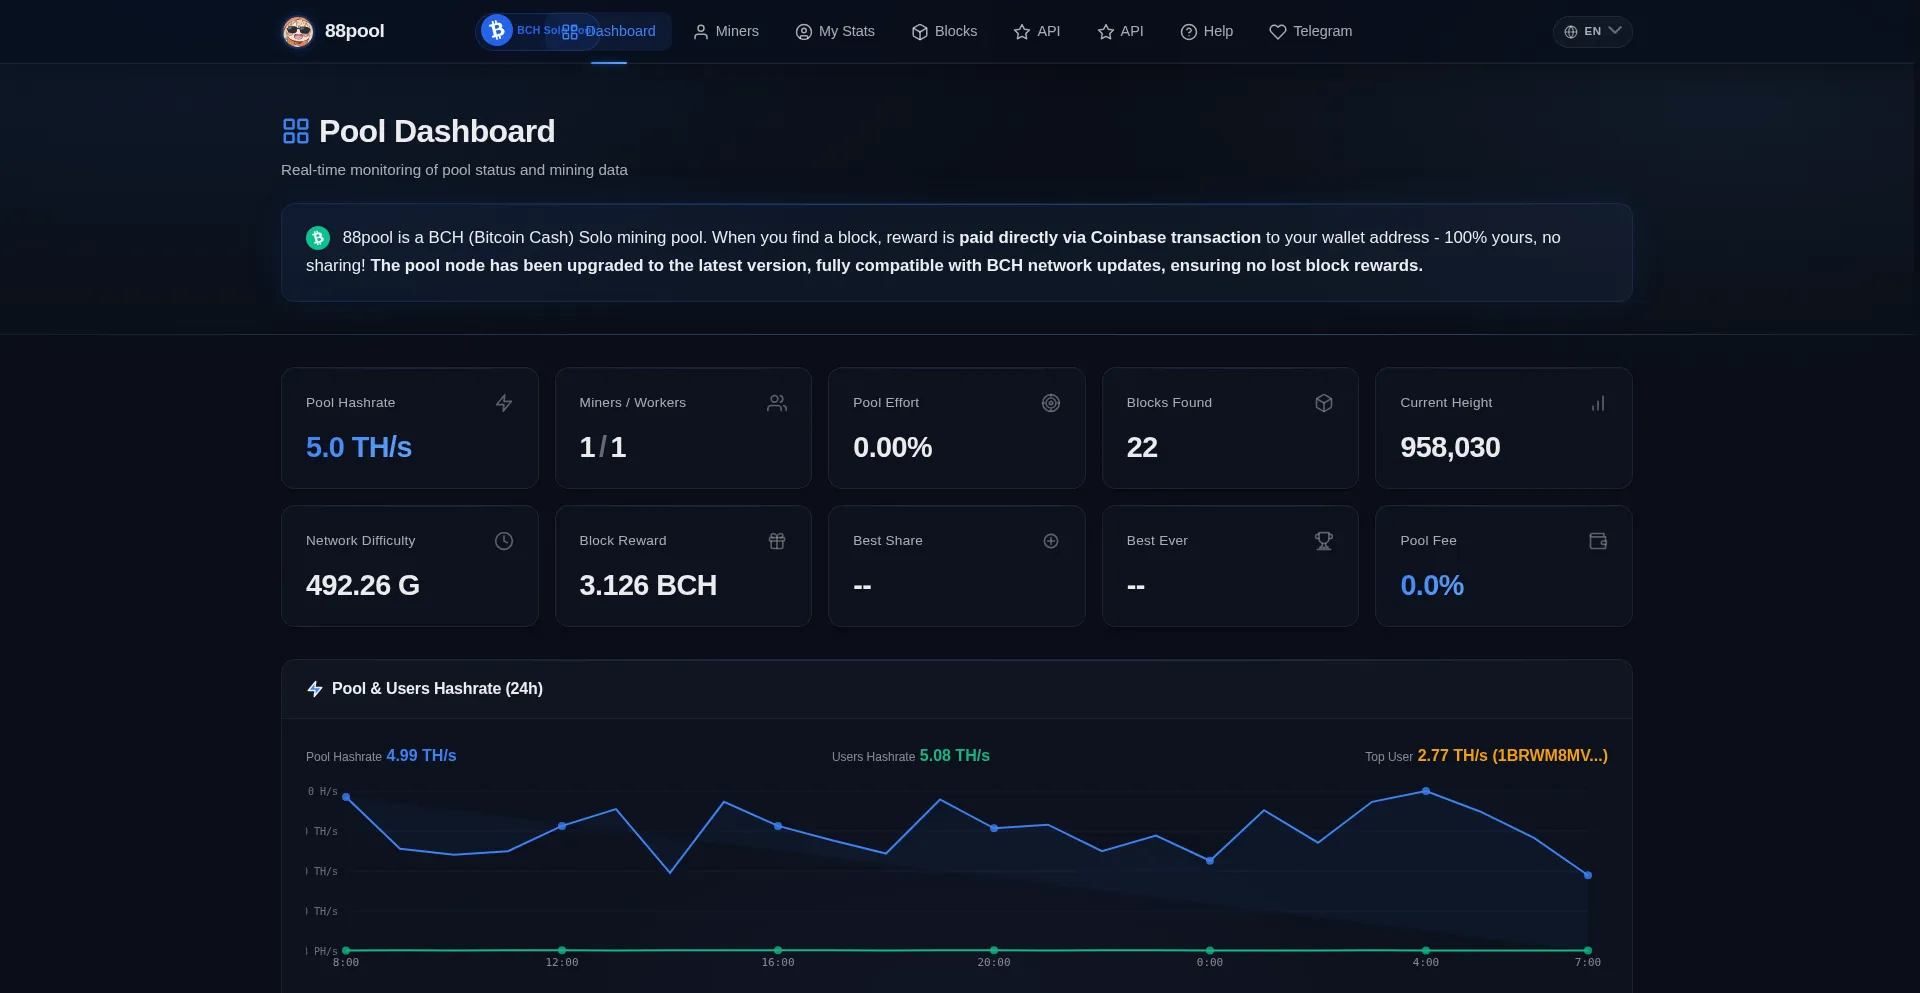Click the Telegram heart icon
This screenshot has height=993, width=1920.
[1278, 32]
